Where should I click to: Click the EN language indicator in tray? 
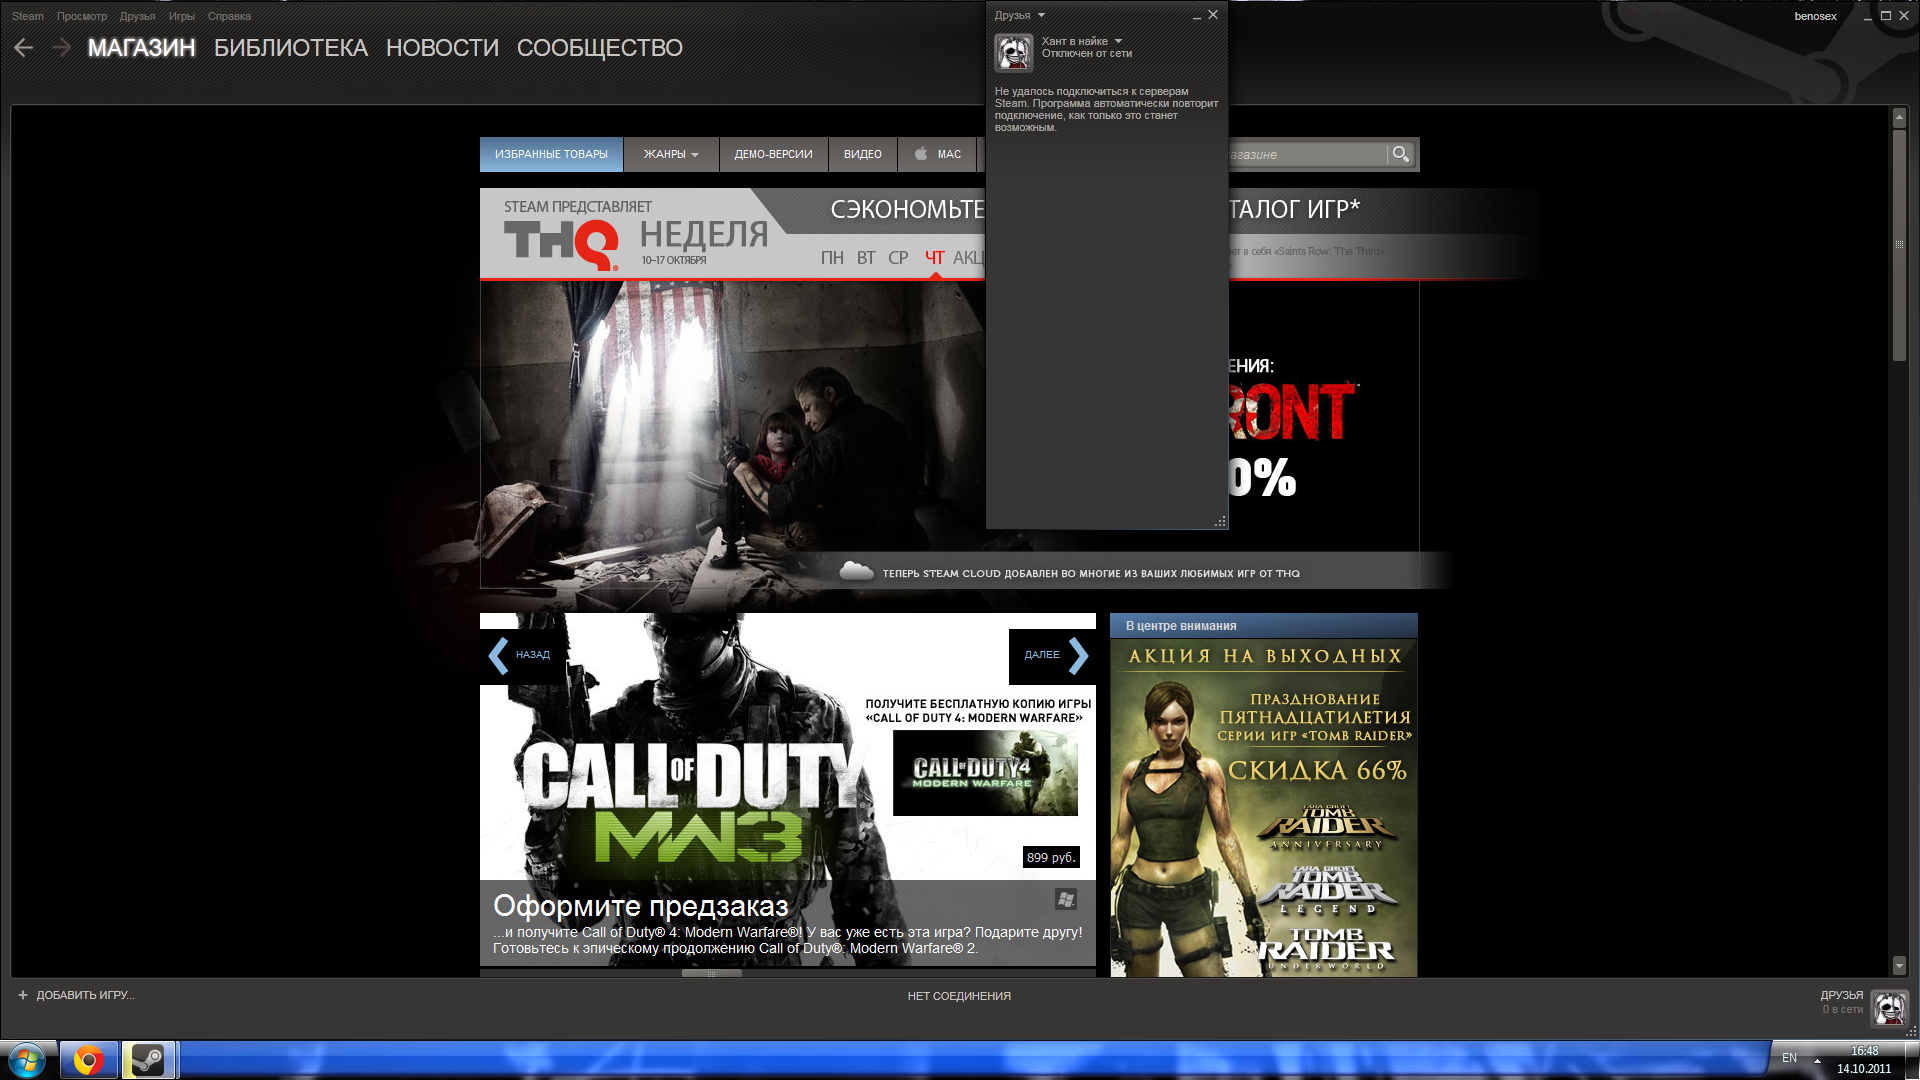[1789, 1058]
